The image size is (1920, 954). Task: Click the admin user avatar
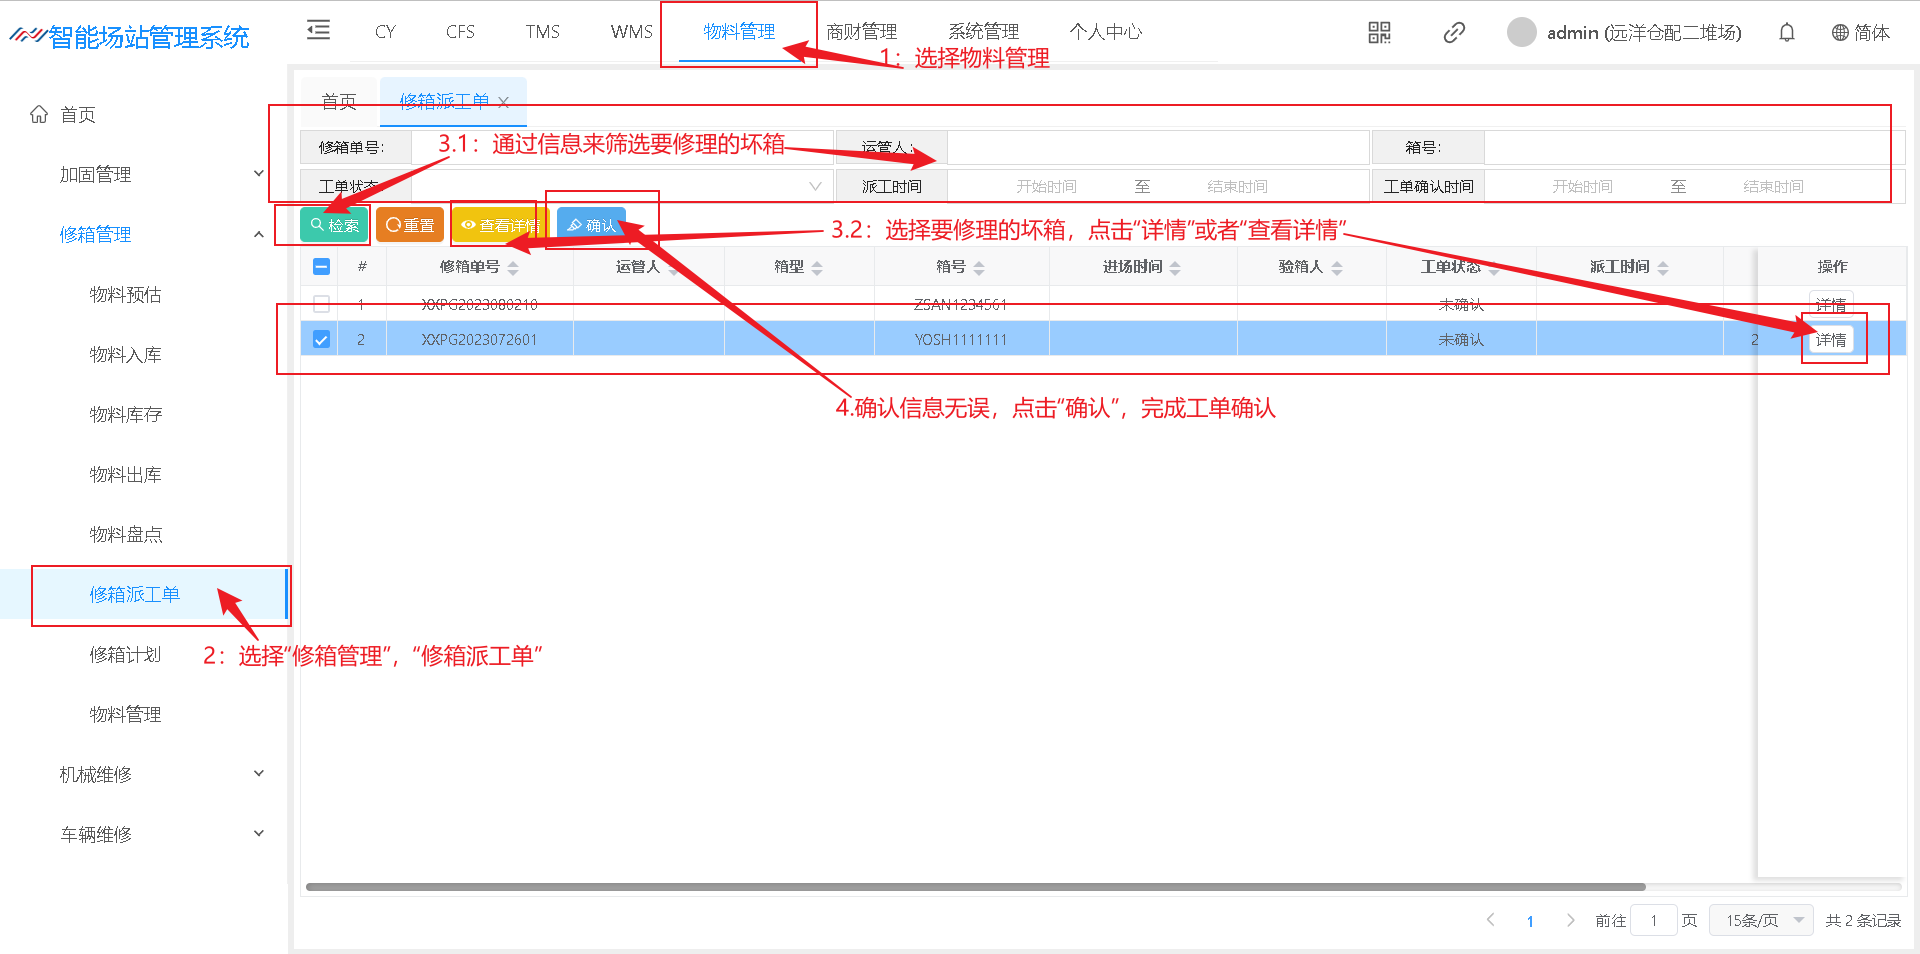click(1521, 33)
